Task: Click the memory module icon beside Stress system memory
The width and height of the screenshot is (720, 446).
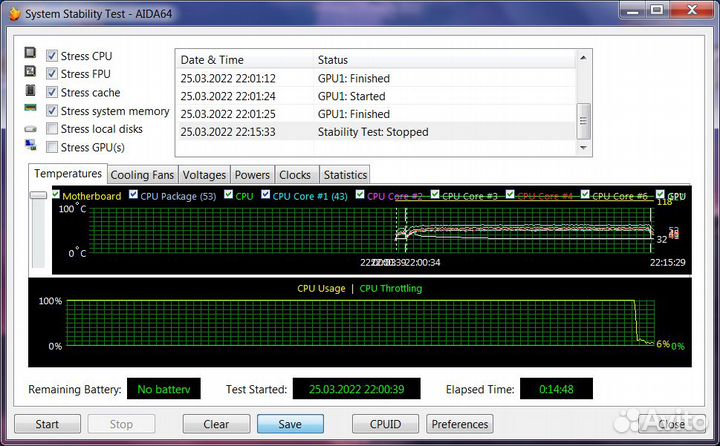Action: point(30,108)
